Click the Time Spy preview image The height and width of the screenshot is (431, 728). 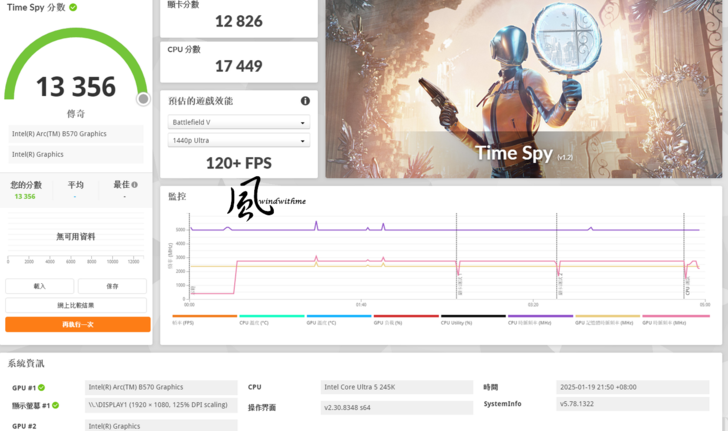[x=524, y=88]
